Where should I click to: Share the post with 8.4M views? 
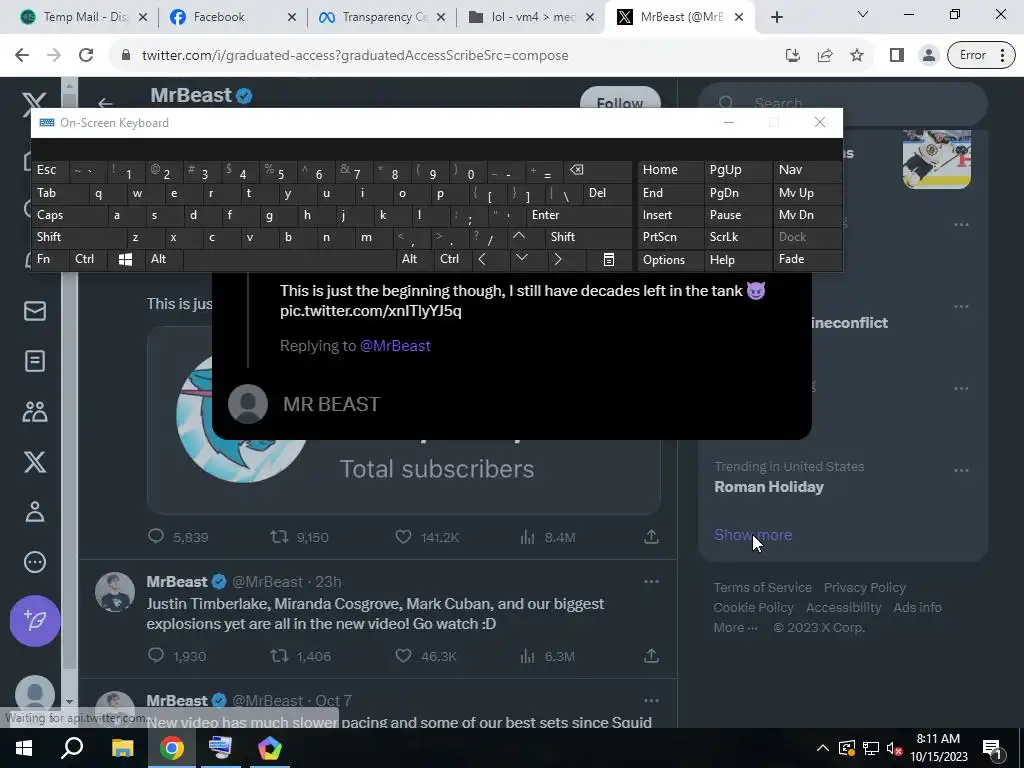point(651,537)
